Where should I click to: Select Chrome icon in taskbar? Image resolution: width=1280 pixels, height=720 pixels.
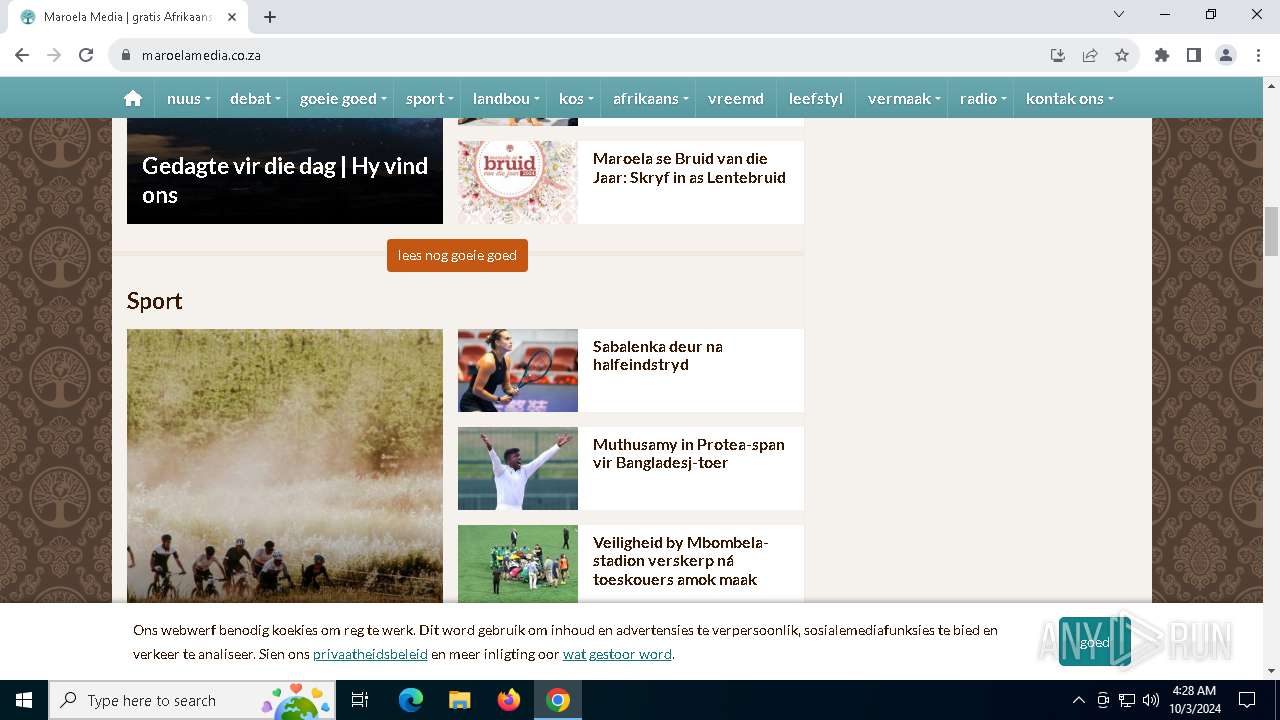558,700
